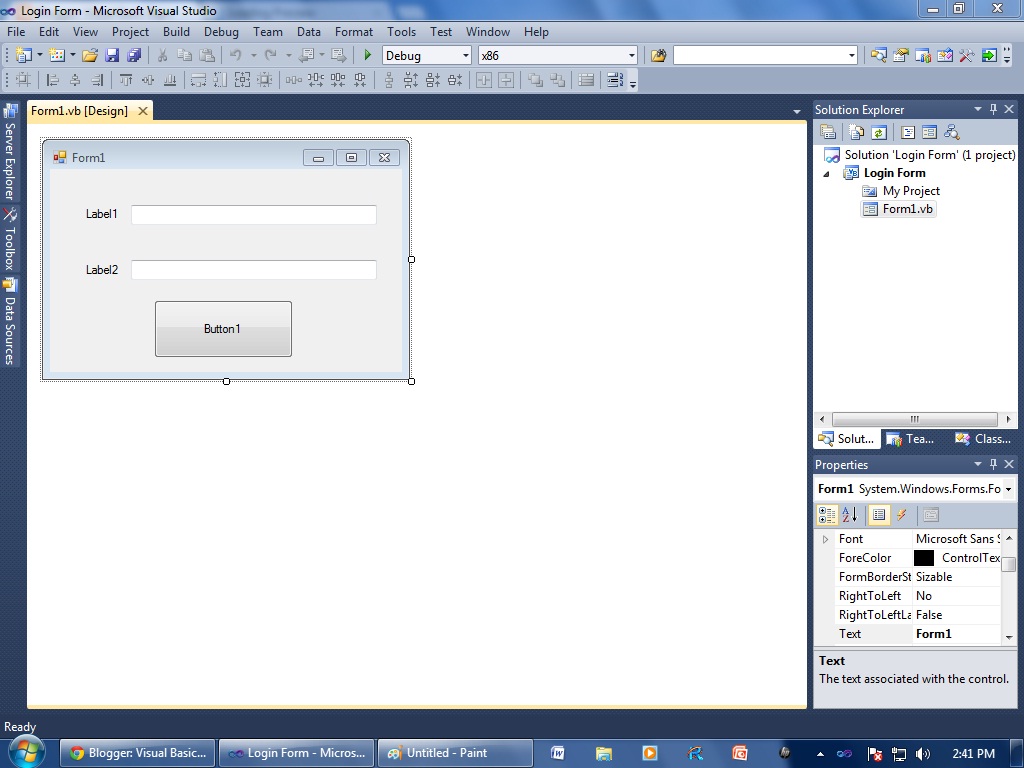Open the Class Diagram viewer icon
Image resolution: width=1024 pixels, height=768 pixels.
[952, 131]
